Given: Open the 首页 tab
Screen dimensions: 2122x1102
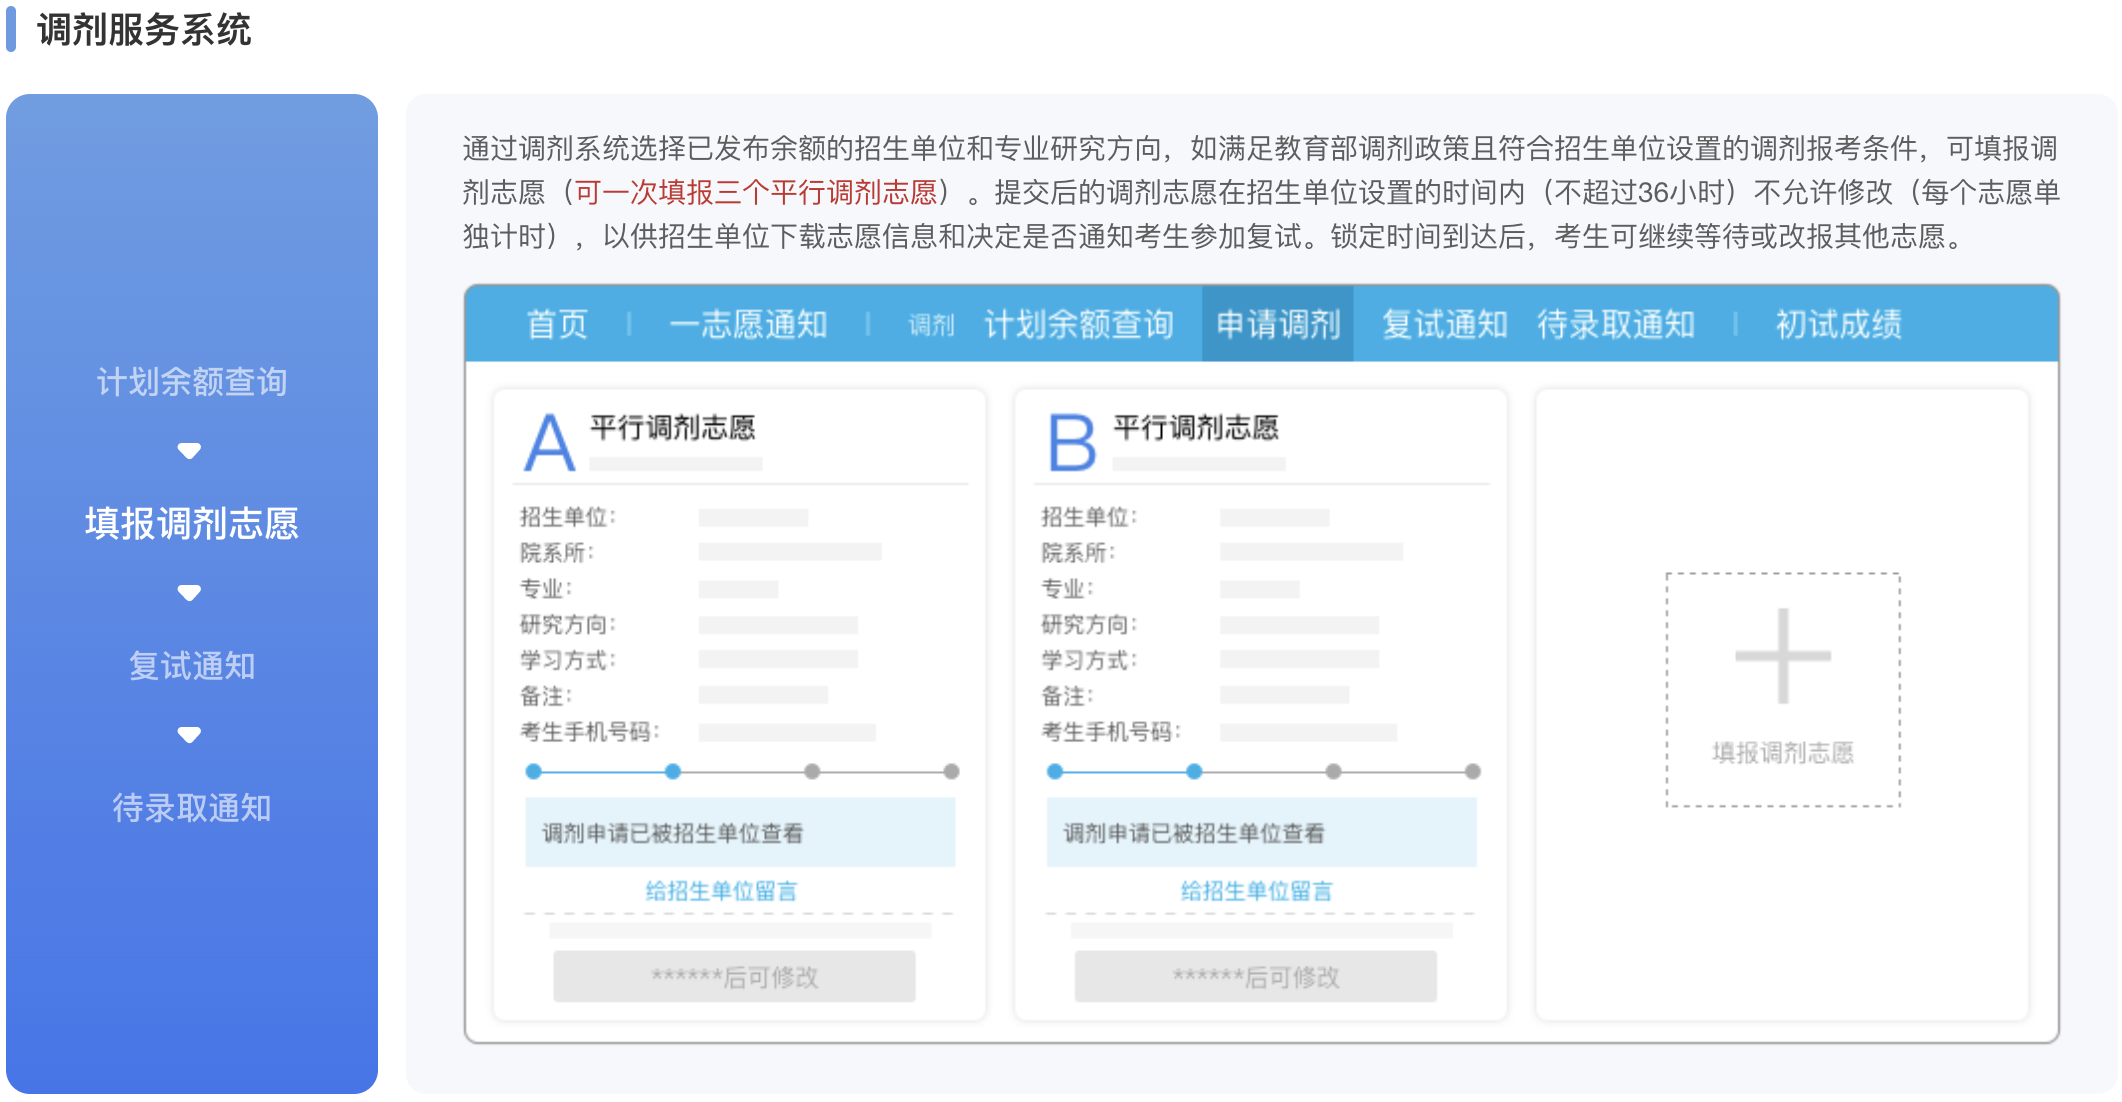Looking at the screenshot, I should (x=557, y=324).
